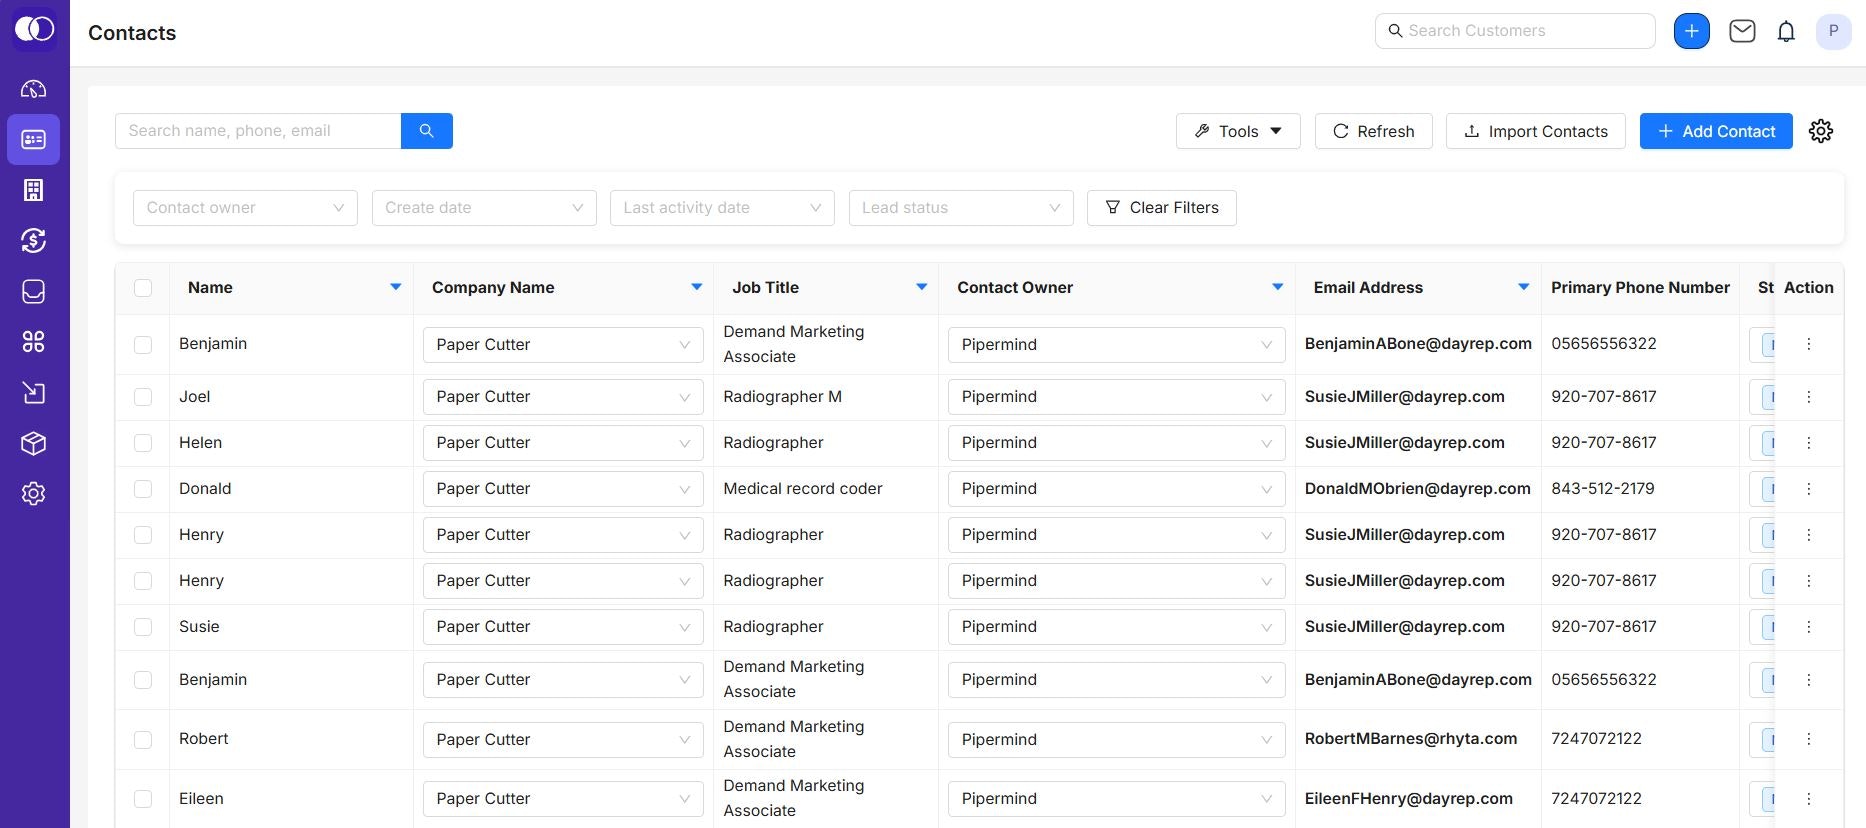1866x828 pixels.
Task: Check the box for Donald row
Action: (x=143, y=489)
